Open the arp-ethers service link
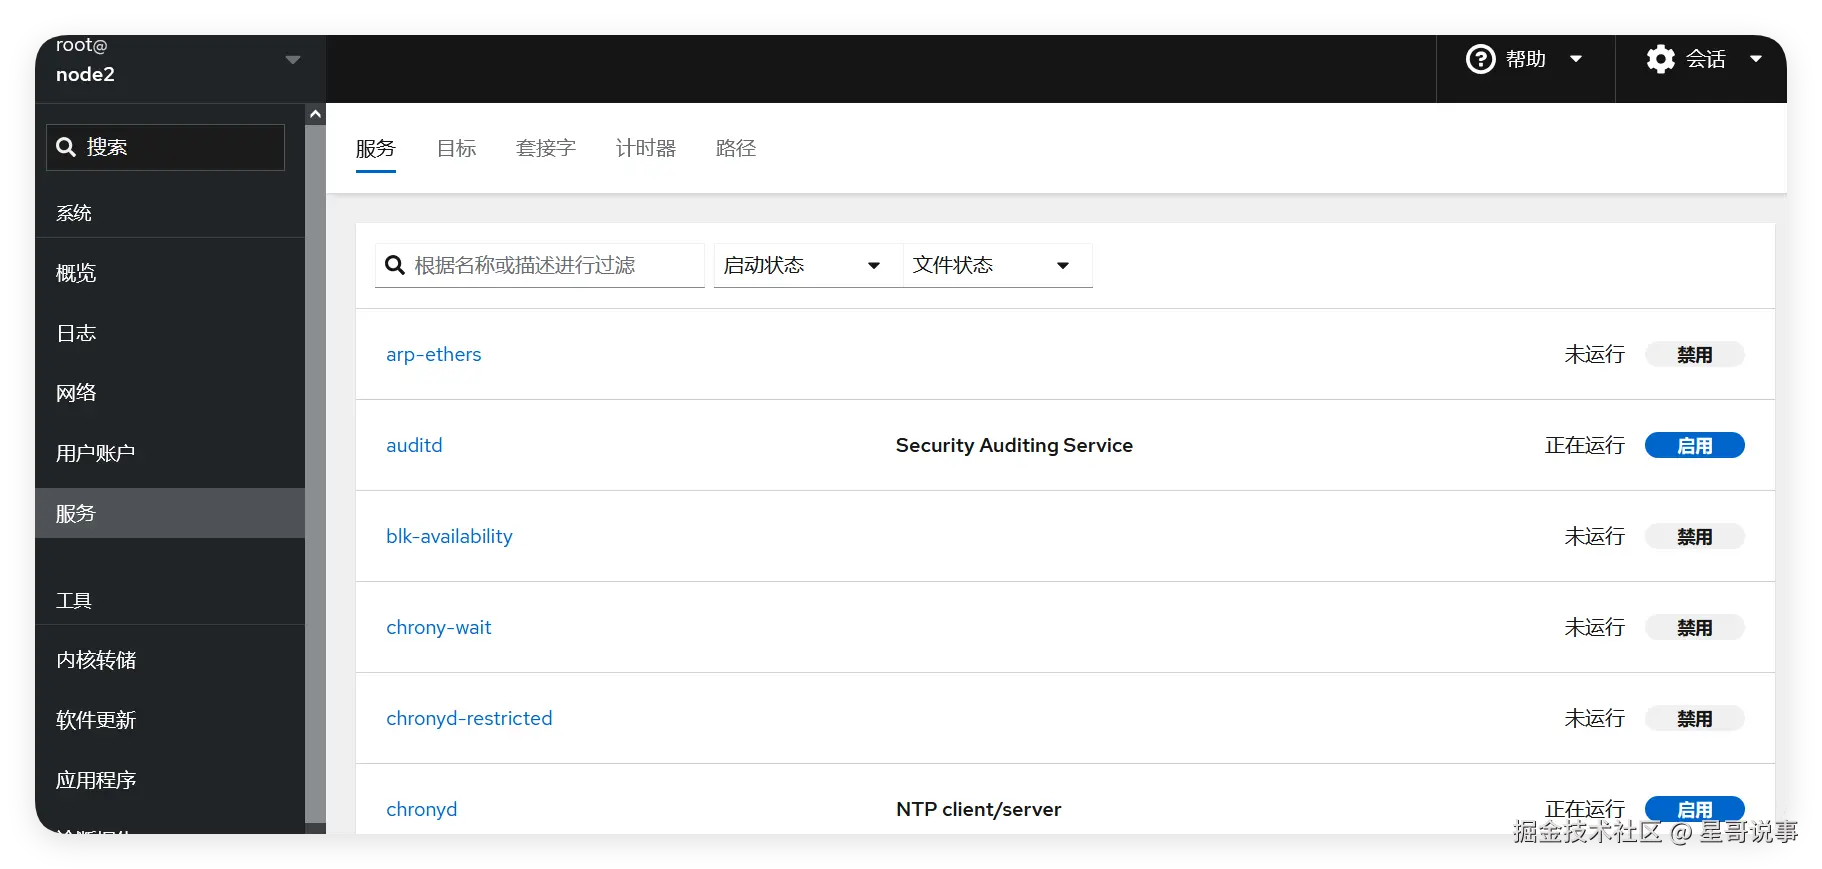 coord(434,354)
